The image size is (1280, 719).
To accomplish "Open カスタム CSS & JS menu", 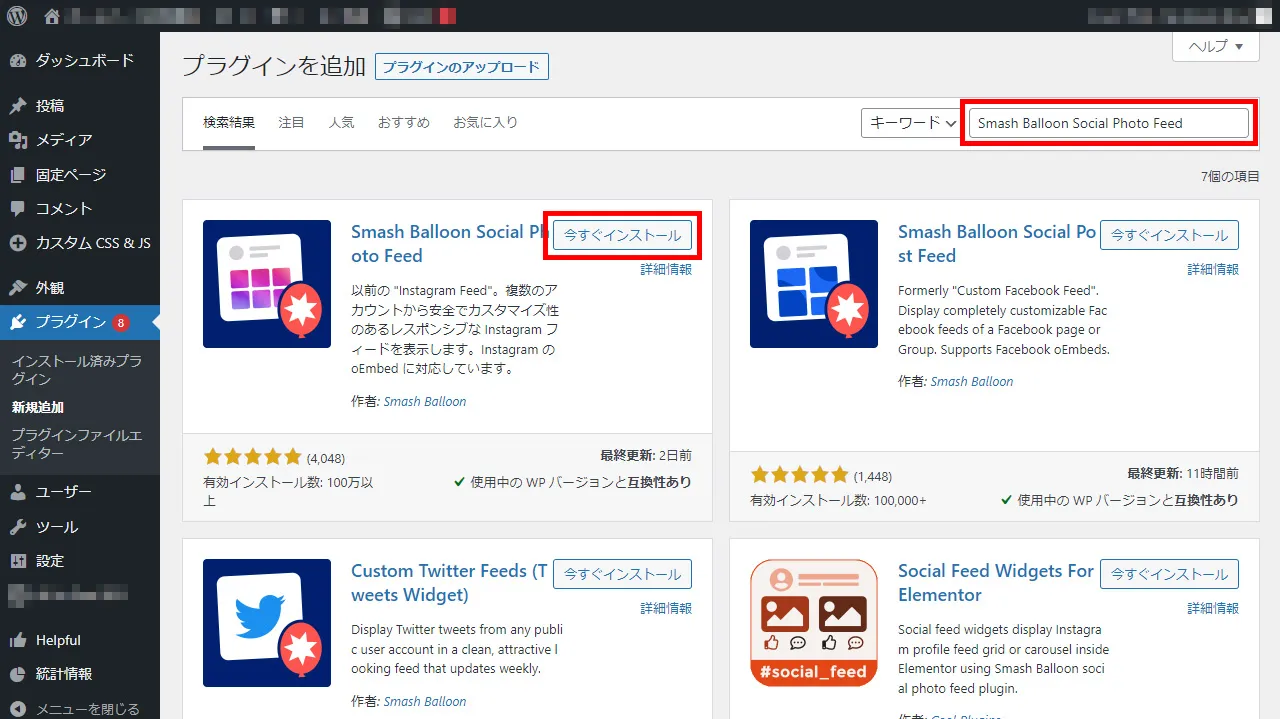I will [93, 243].
